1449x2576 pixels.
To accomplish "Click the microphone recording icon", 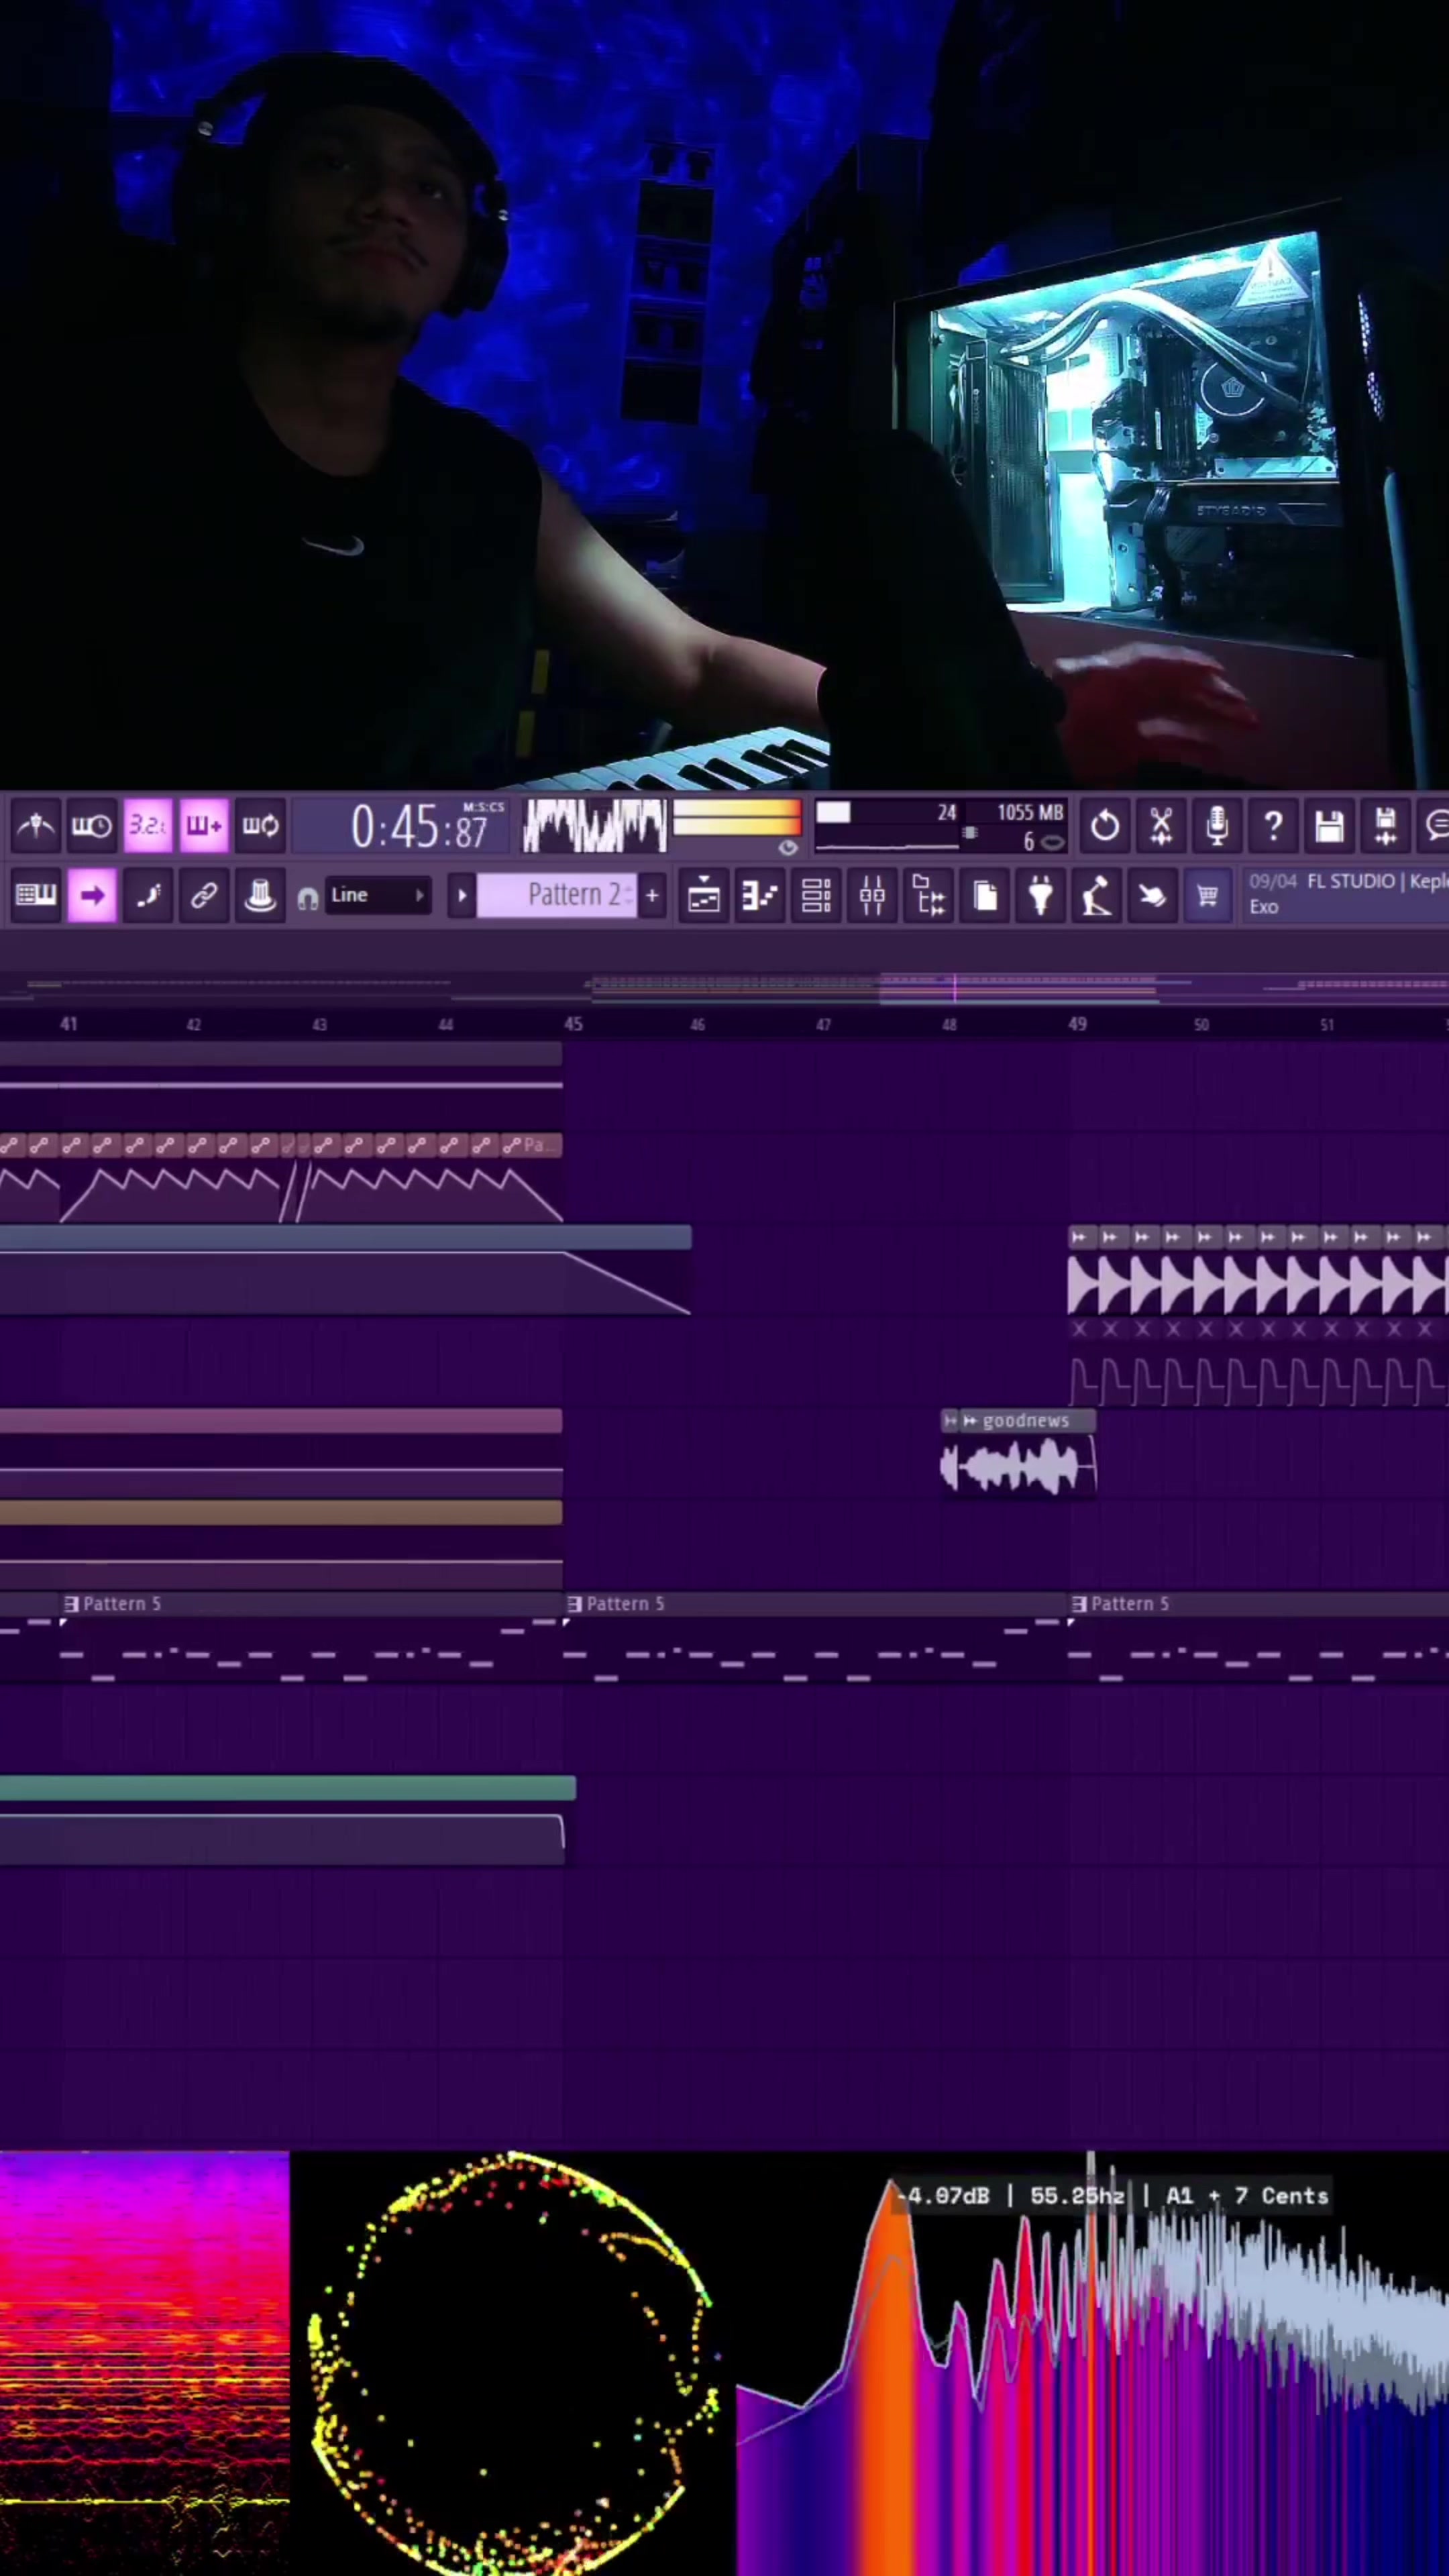I will pyautogui.click(x=1217, y=826).
